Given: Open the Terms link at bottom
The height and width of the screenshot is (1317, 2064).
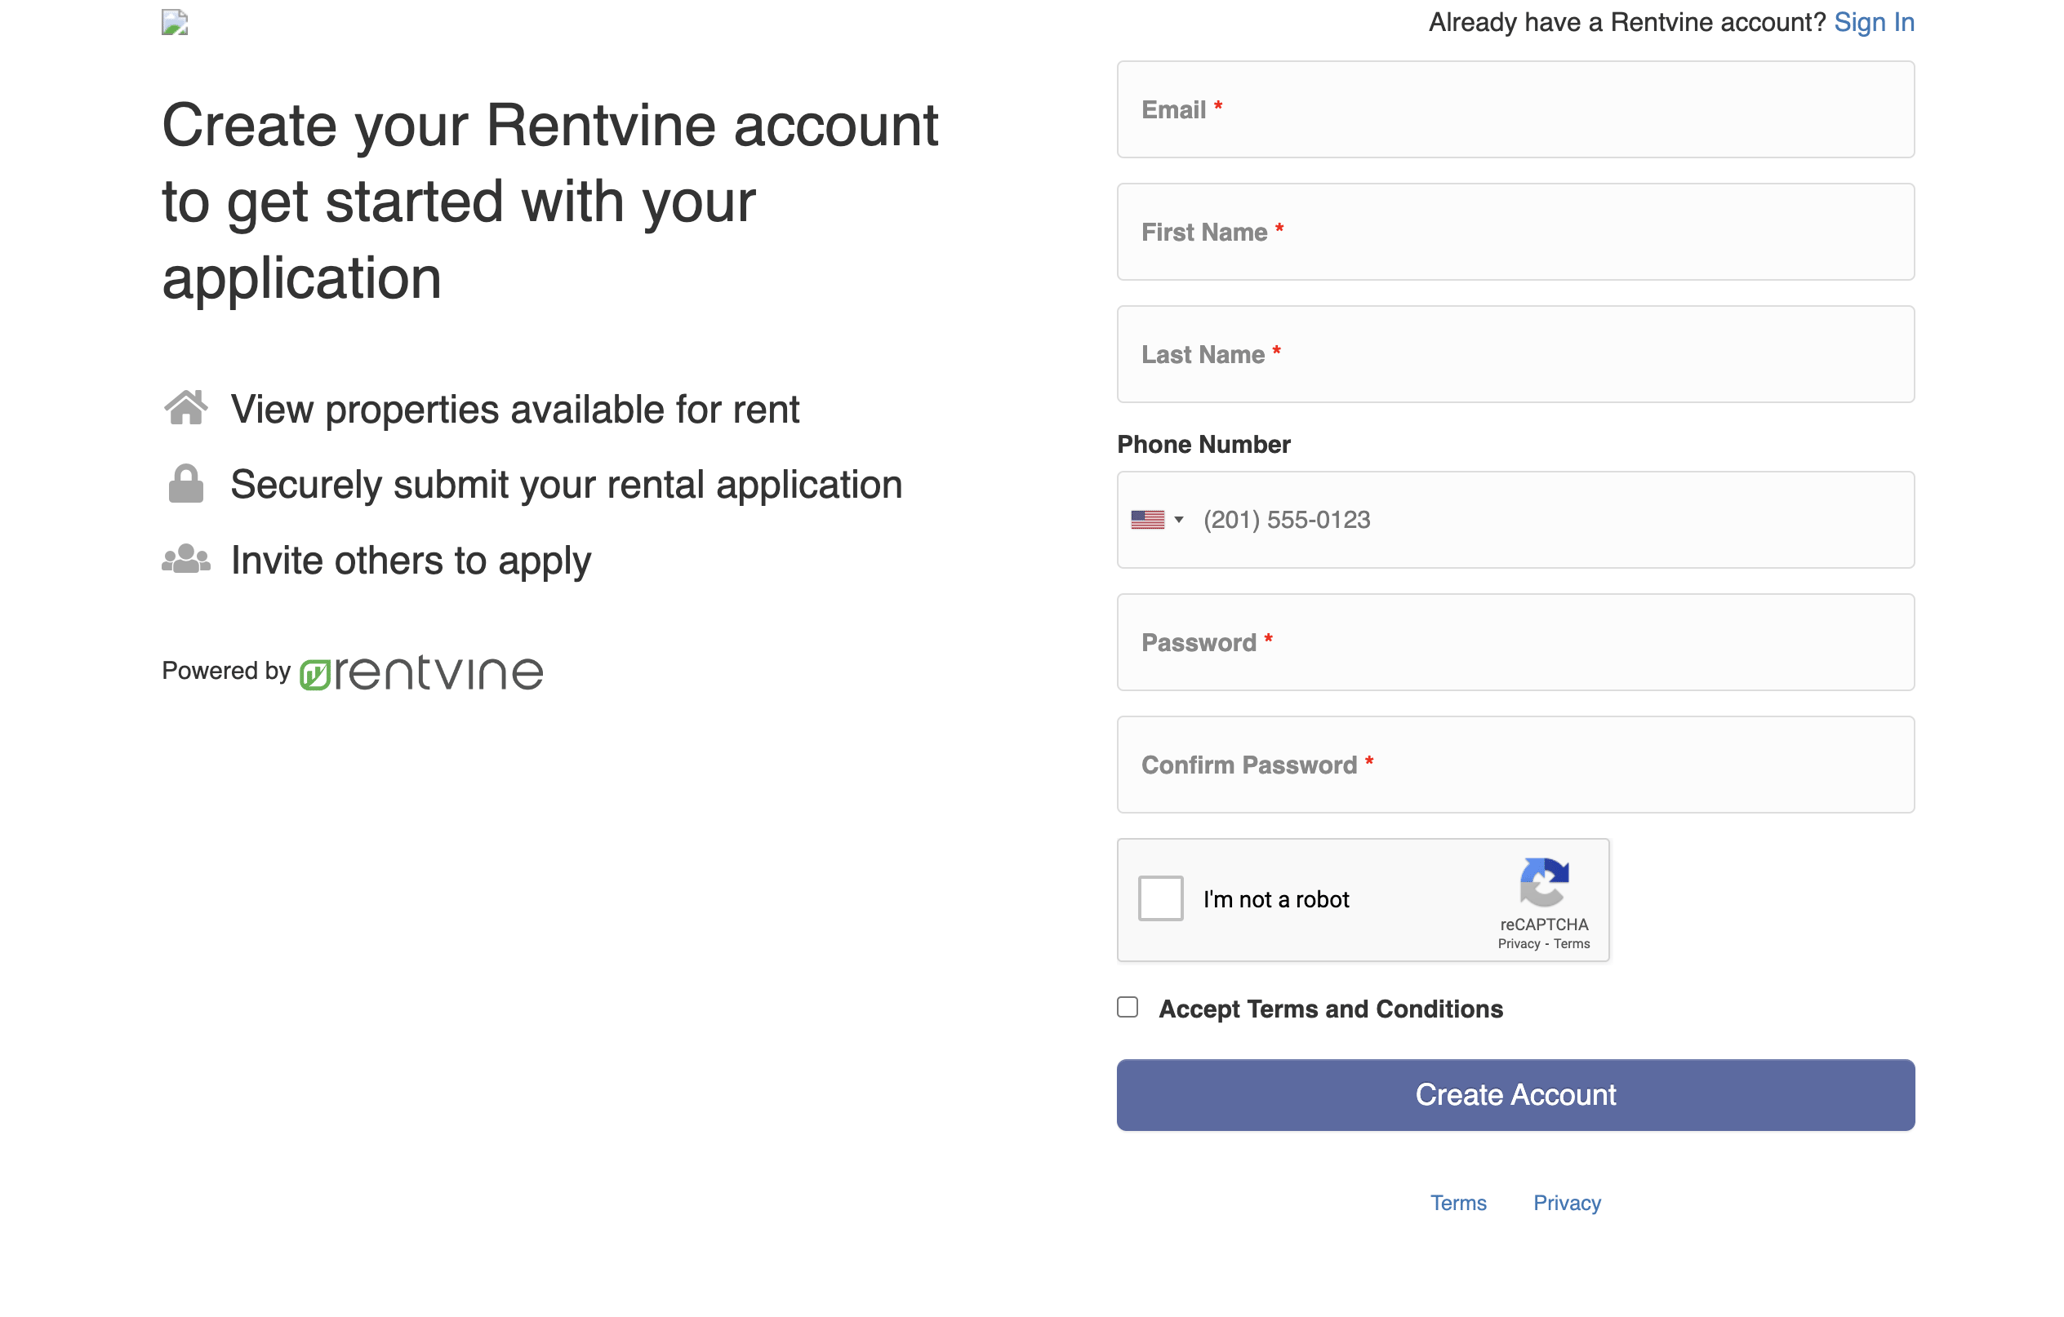Looking at the screenshot, I should pyautogui.click(x=1458, y=1202).
